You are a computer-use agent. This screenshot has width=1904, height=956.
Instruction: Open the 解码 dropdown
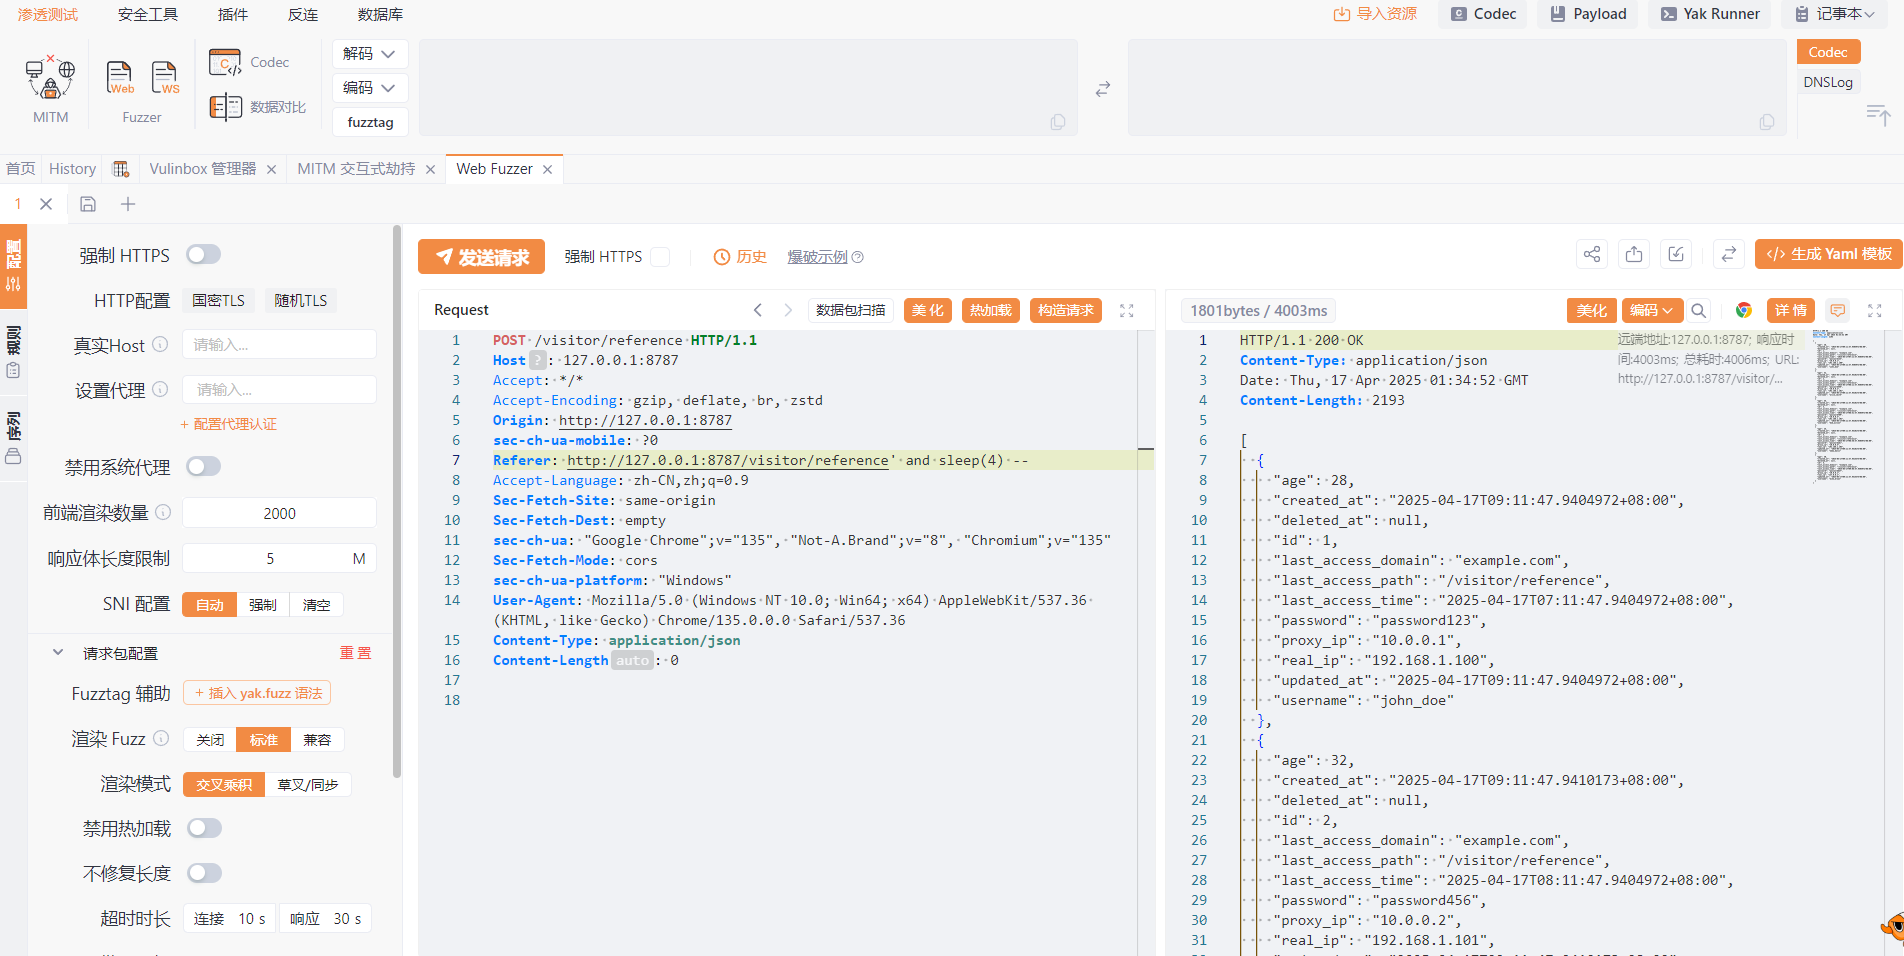(x=369, y=54)
